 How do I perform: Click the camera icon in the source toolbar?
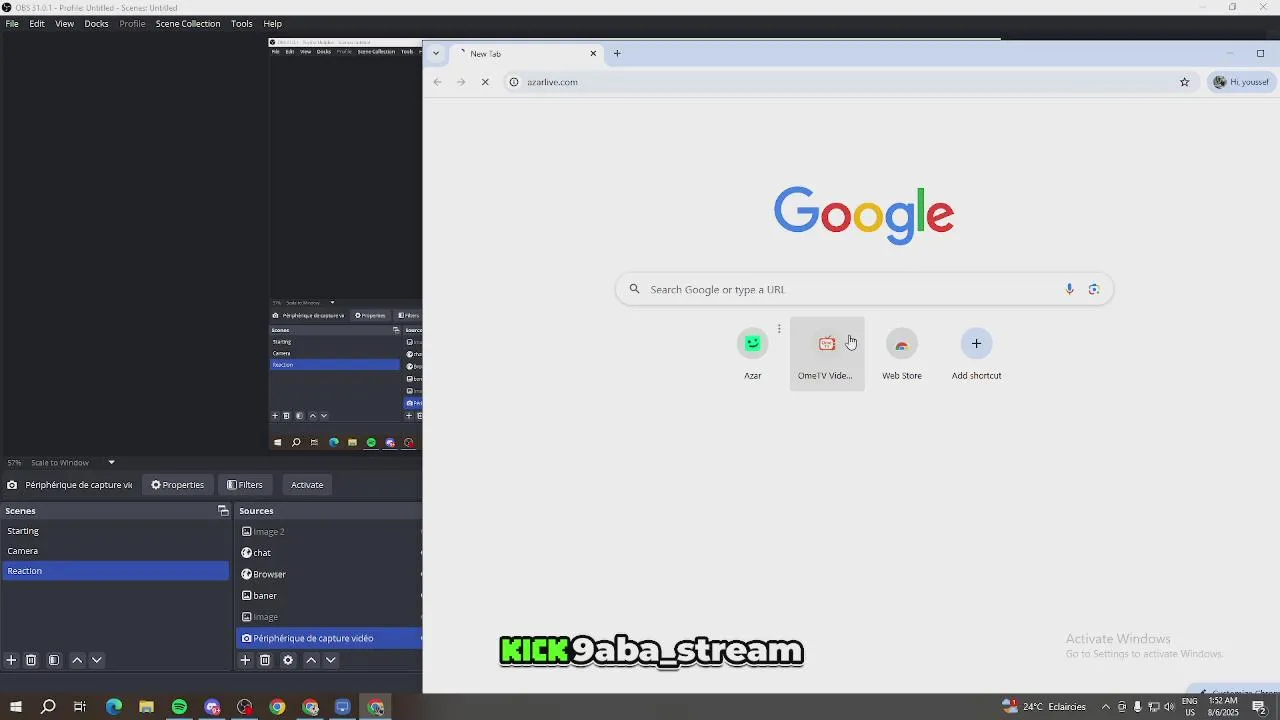[12, 485]
